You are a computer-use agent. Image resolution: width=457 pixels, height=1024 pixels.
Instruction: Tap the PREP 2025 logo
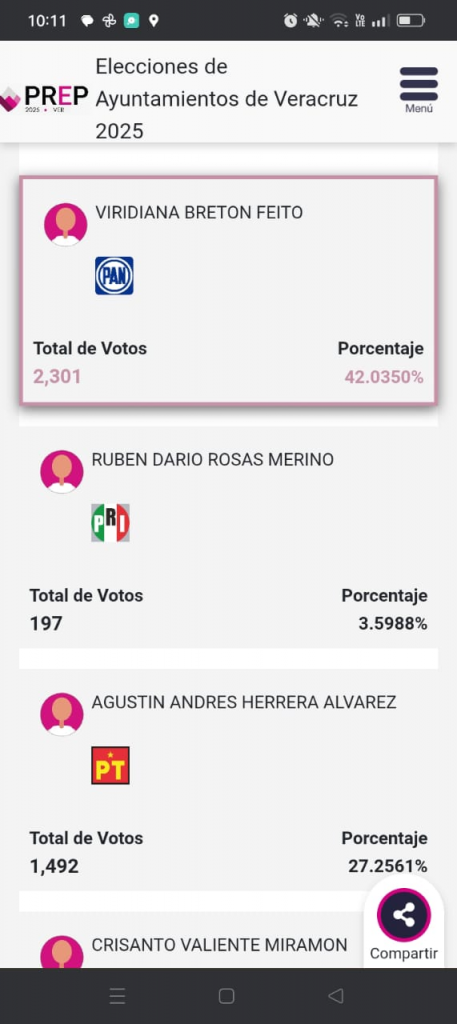pyautogui.click(x=45, y=99)
